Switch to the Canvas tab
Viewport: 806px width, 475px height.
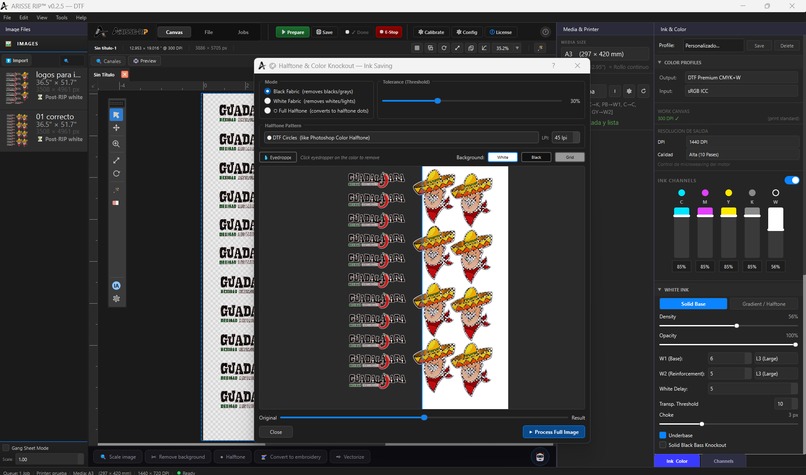(174, 32)
